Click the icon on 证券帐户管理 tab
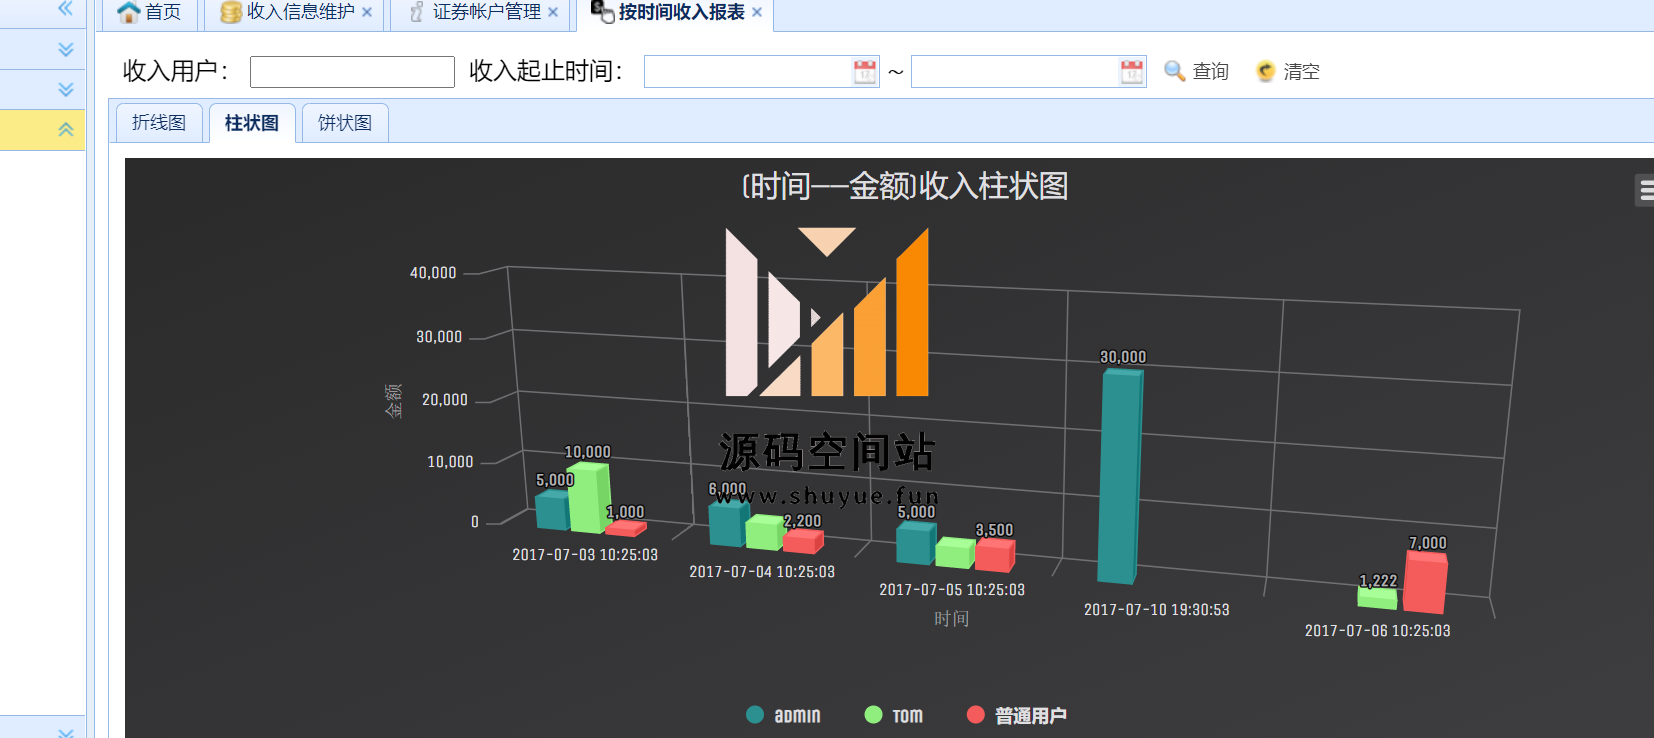 pos(417,12)
